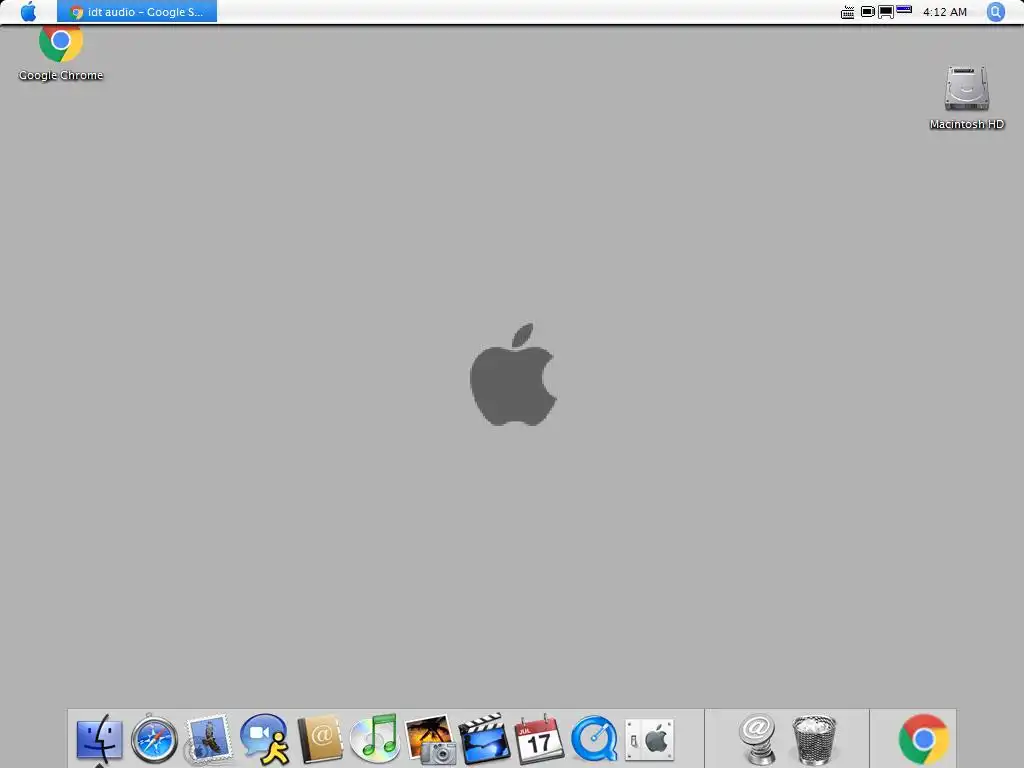Click the battery status icon in the menu bar
The image size is (1024, 768).
pos(867,12)
